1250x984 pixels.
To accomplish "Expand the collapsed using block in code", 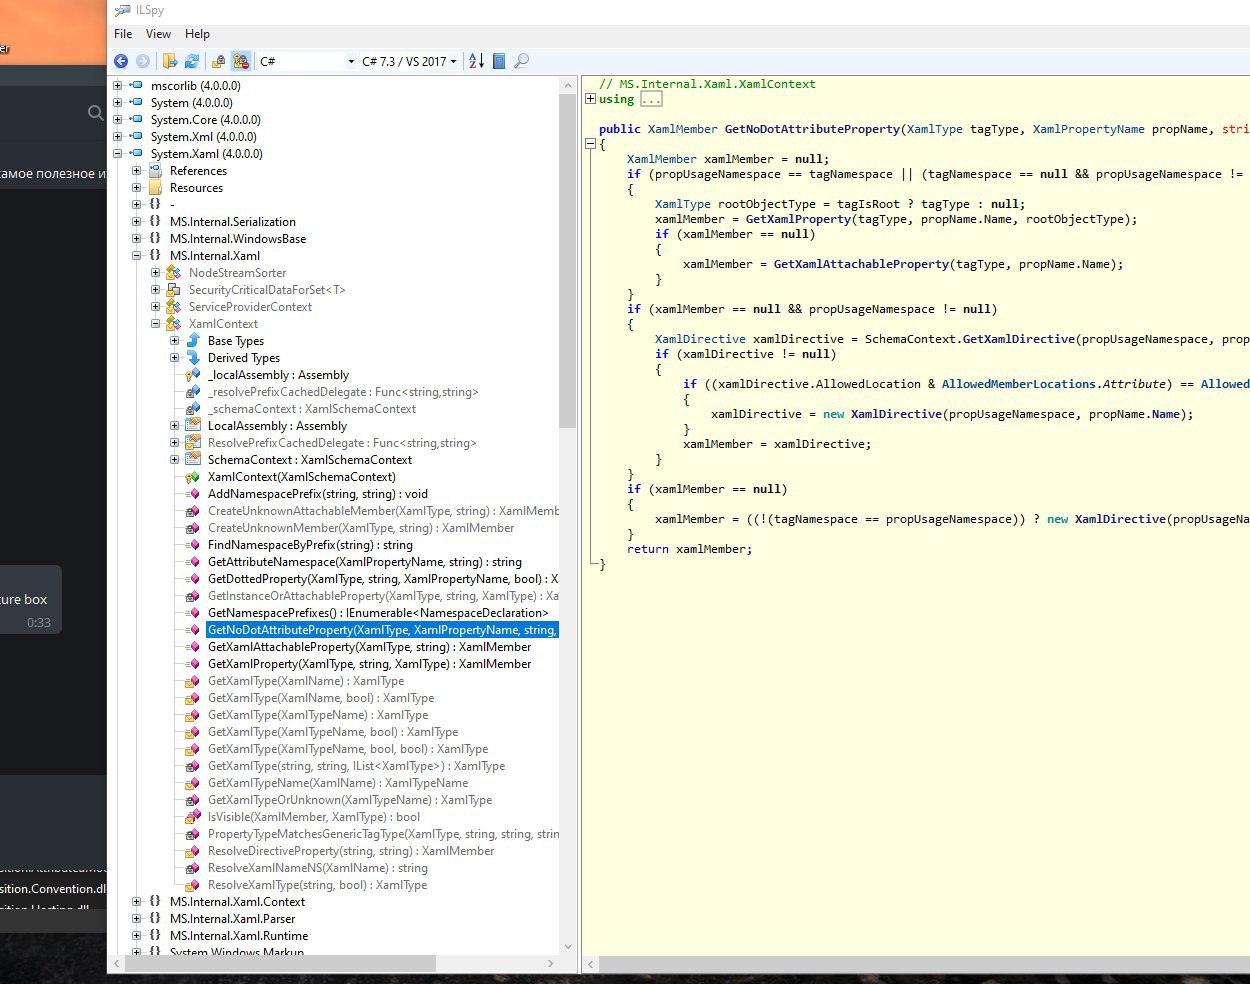I will [x=590, y=99].
